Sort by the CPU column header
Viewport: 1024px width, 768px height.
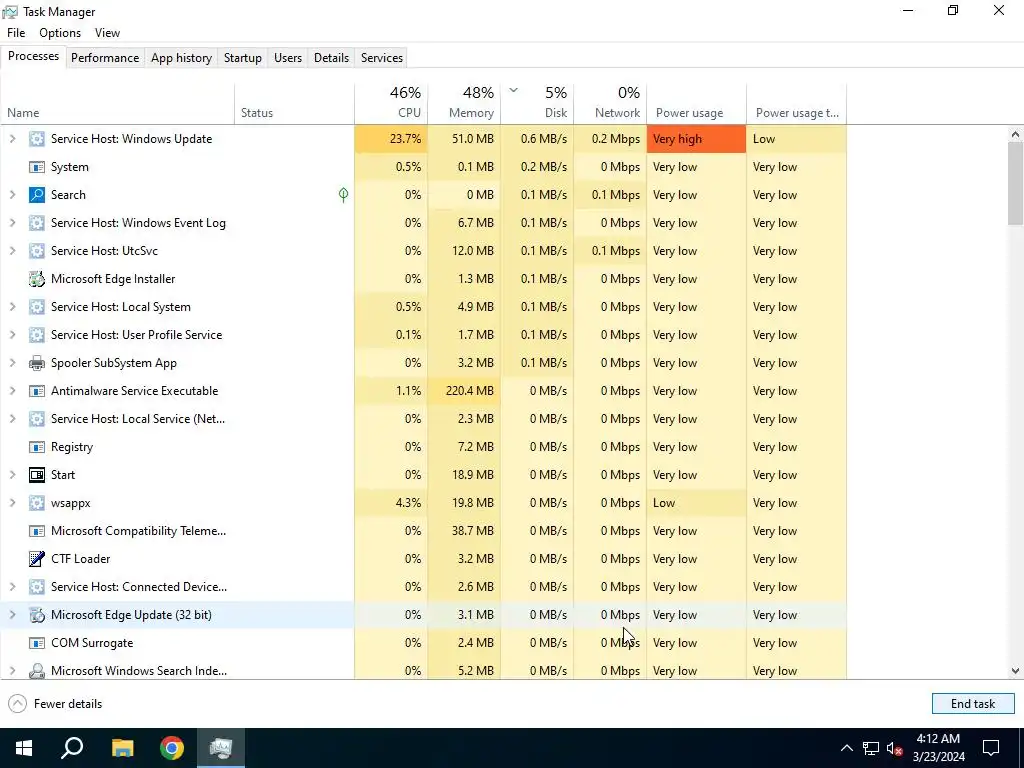(x=391, y=103)
